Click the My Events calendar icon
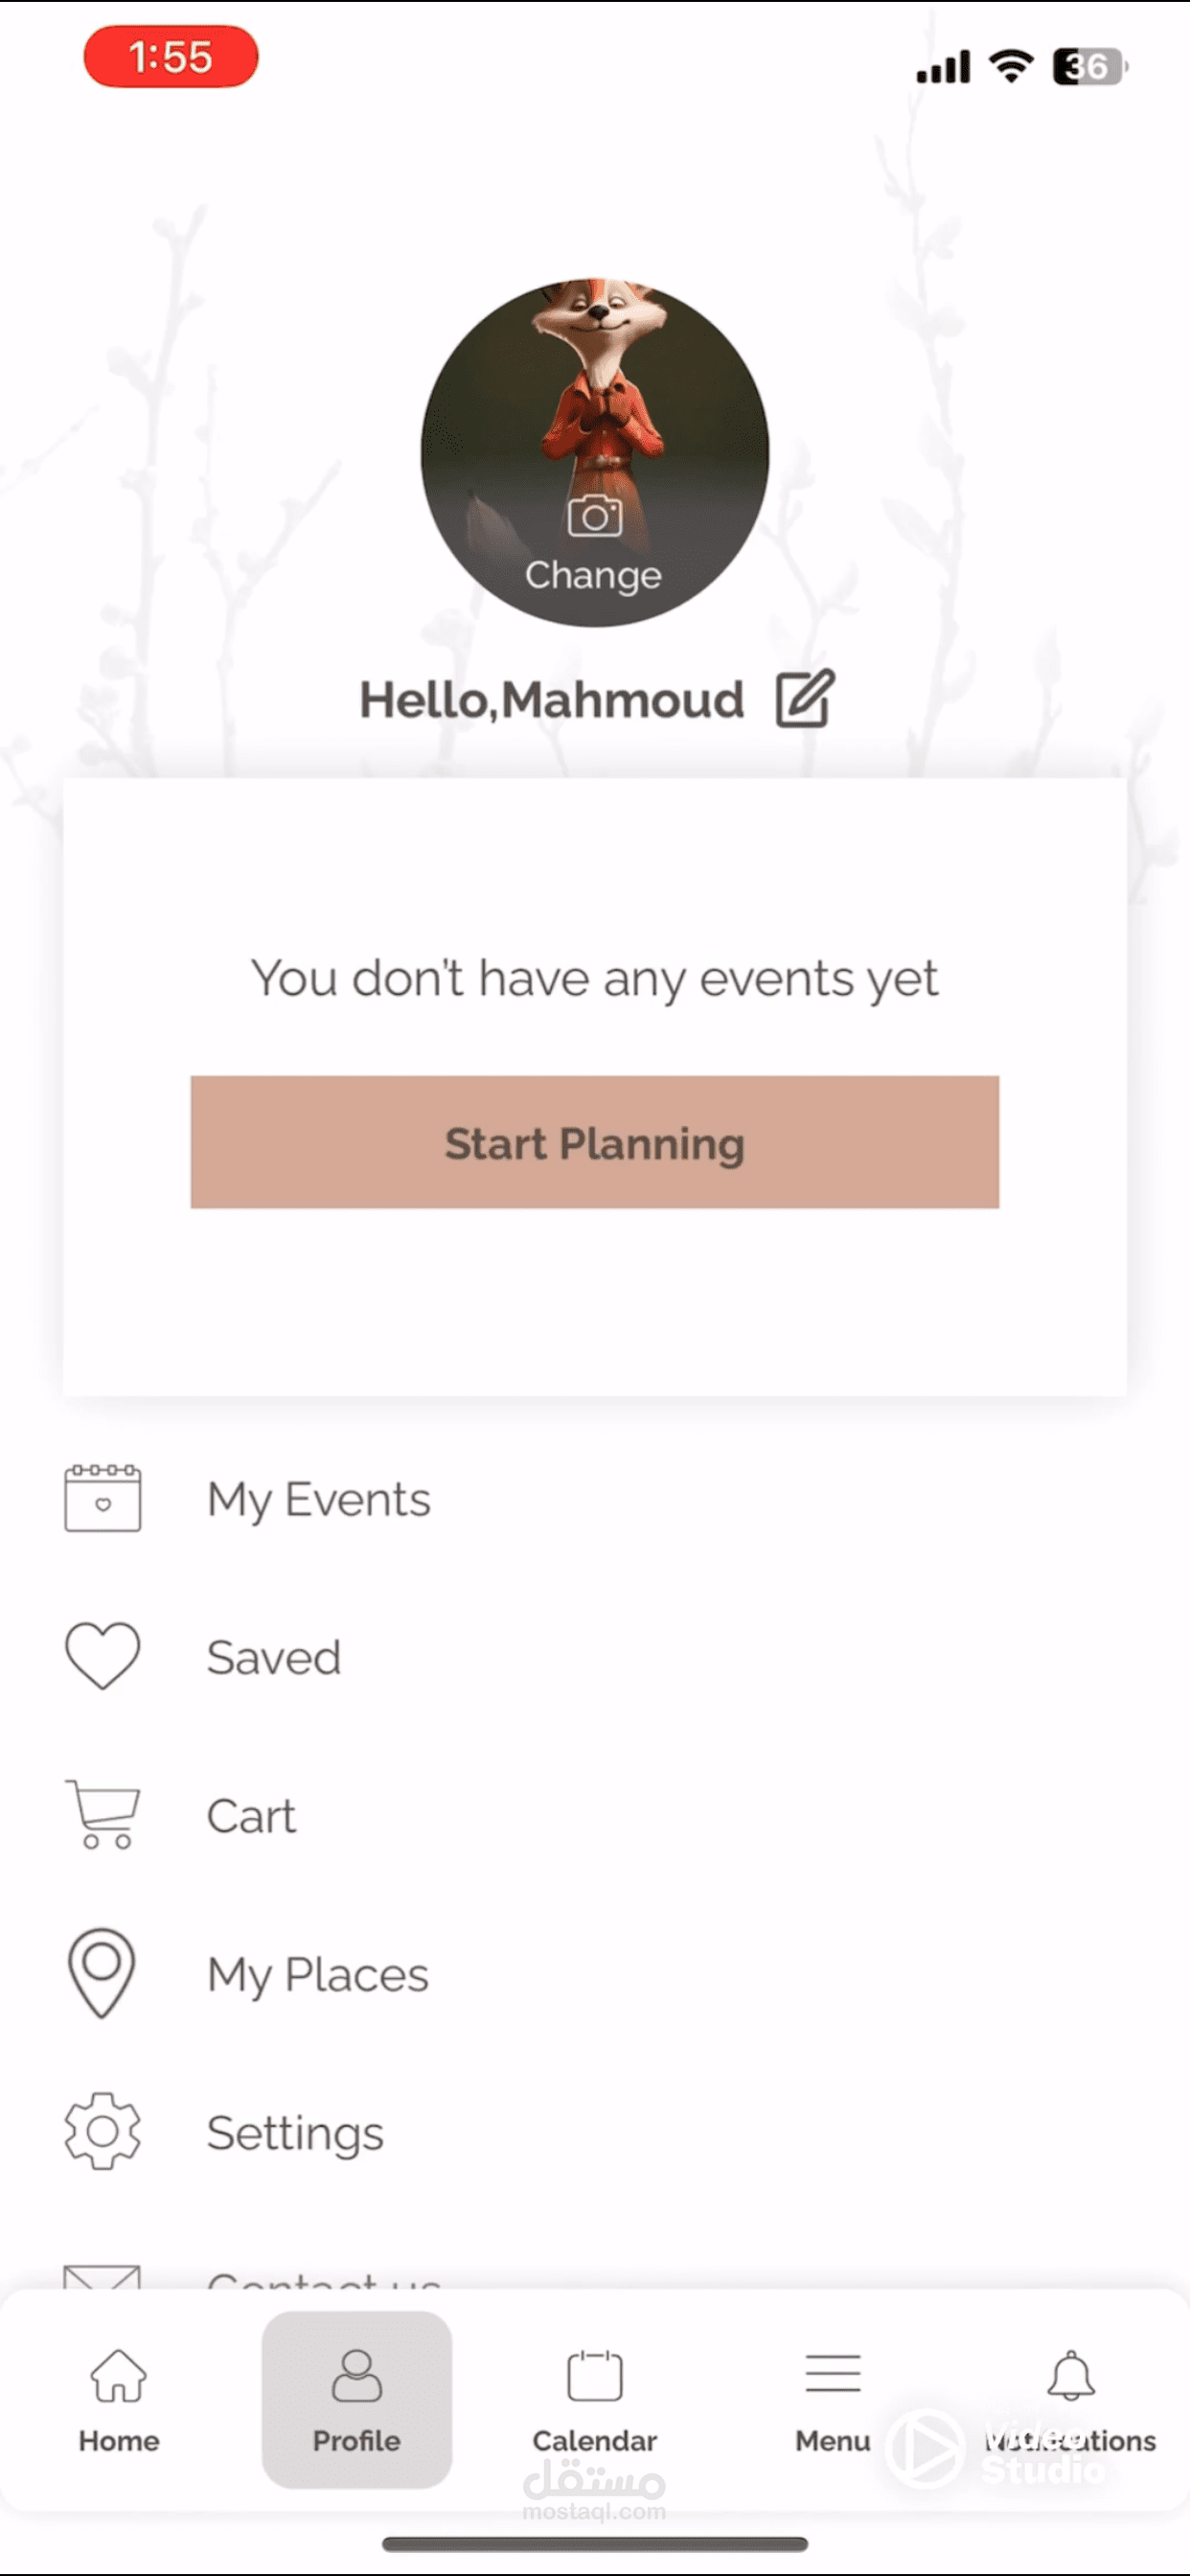The height and width of the screenshot is (2576, 1190). point(103,1498)
